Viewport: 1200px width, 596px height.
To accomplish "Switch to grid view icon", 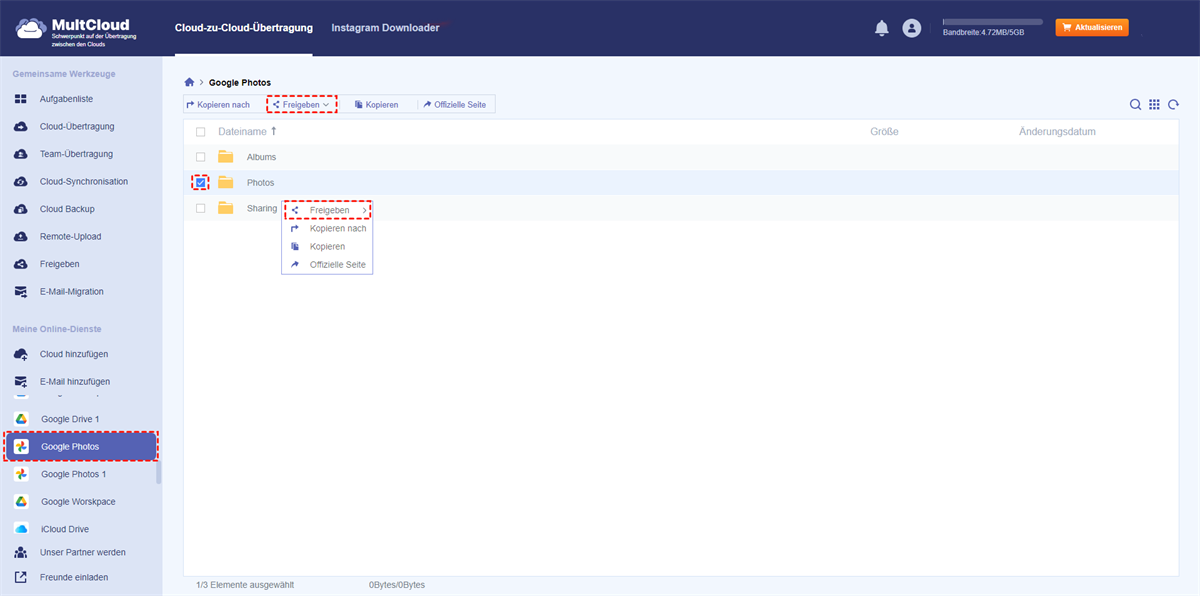I will pyautogui.click(x=1154, y=105).
